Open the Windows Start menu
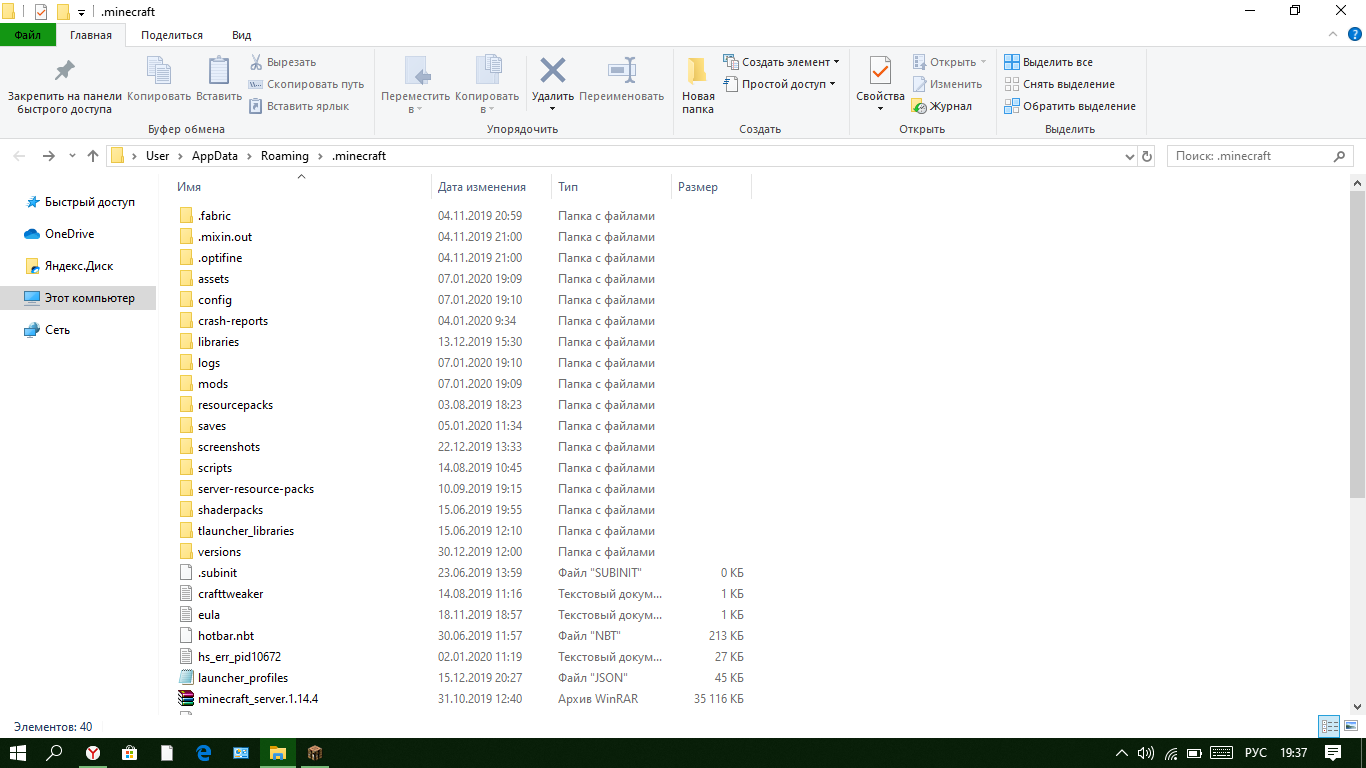Image resolution: width=1366 pixels, height=768 pixels. (x=18, y=753)
